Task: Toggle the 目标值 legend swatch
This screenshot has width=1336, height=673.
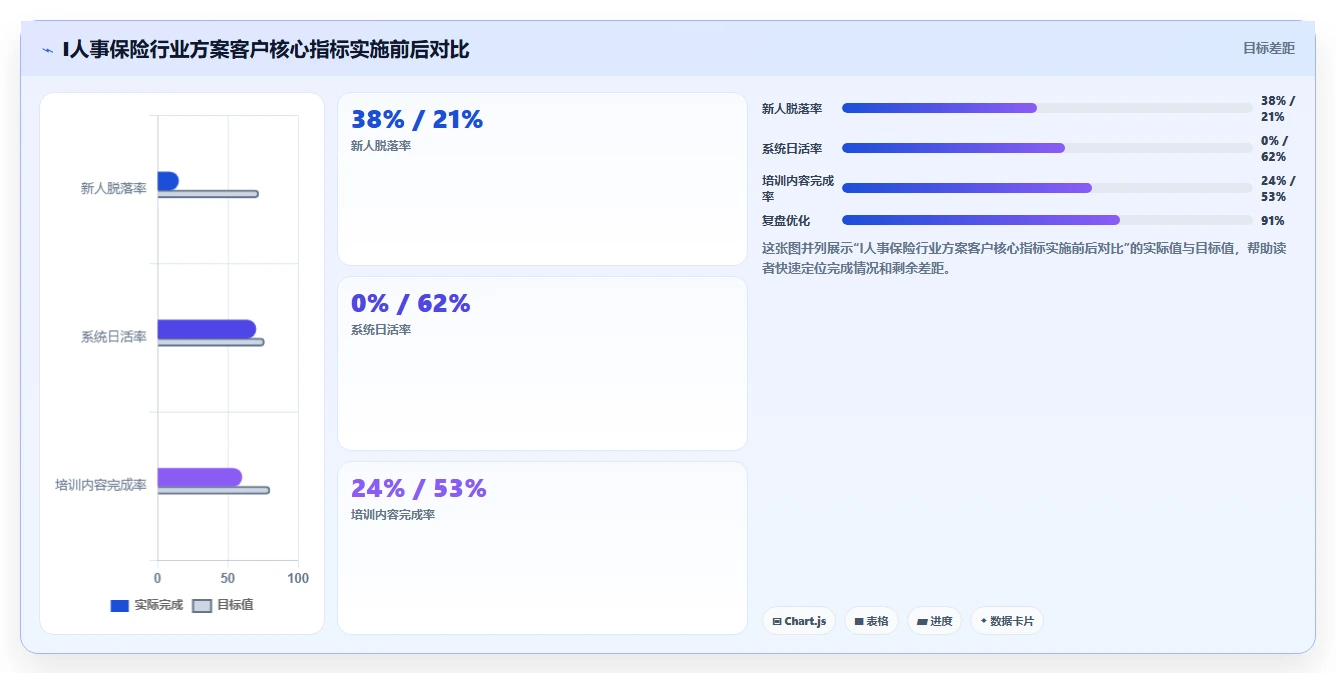Action: coord(202,605)
